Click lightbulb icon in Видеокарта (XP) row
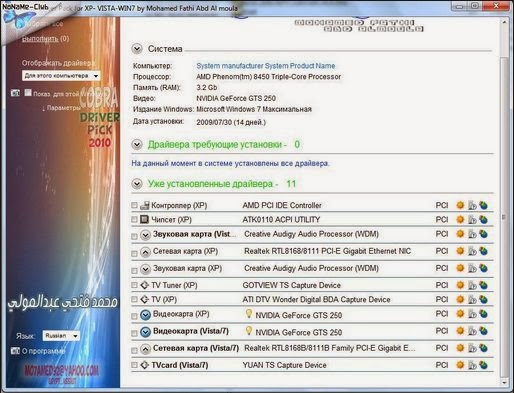The image size is (514, 393). click(248, 313)
